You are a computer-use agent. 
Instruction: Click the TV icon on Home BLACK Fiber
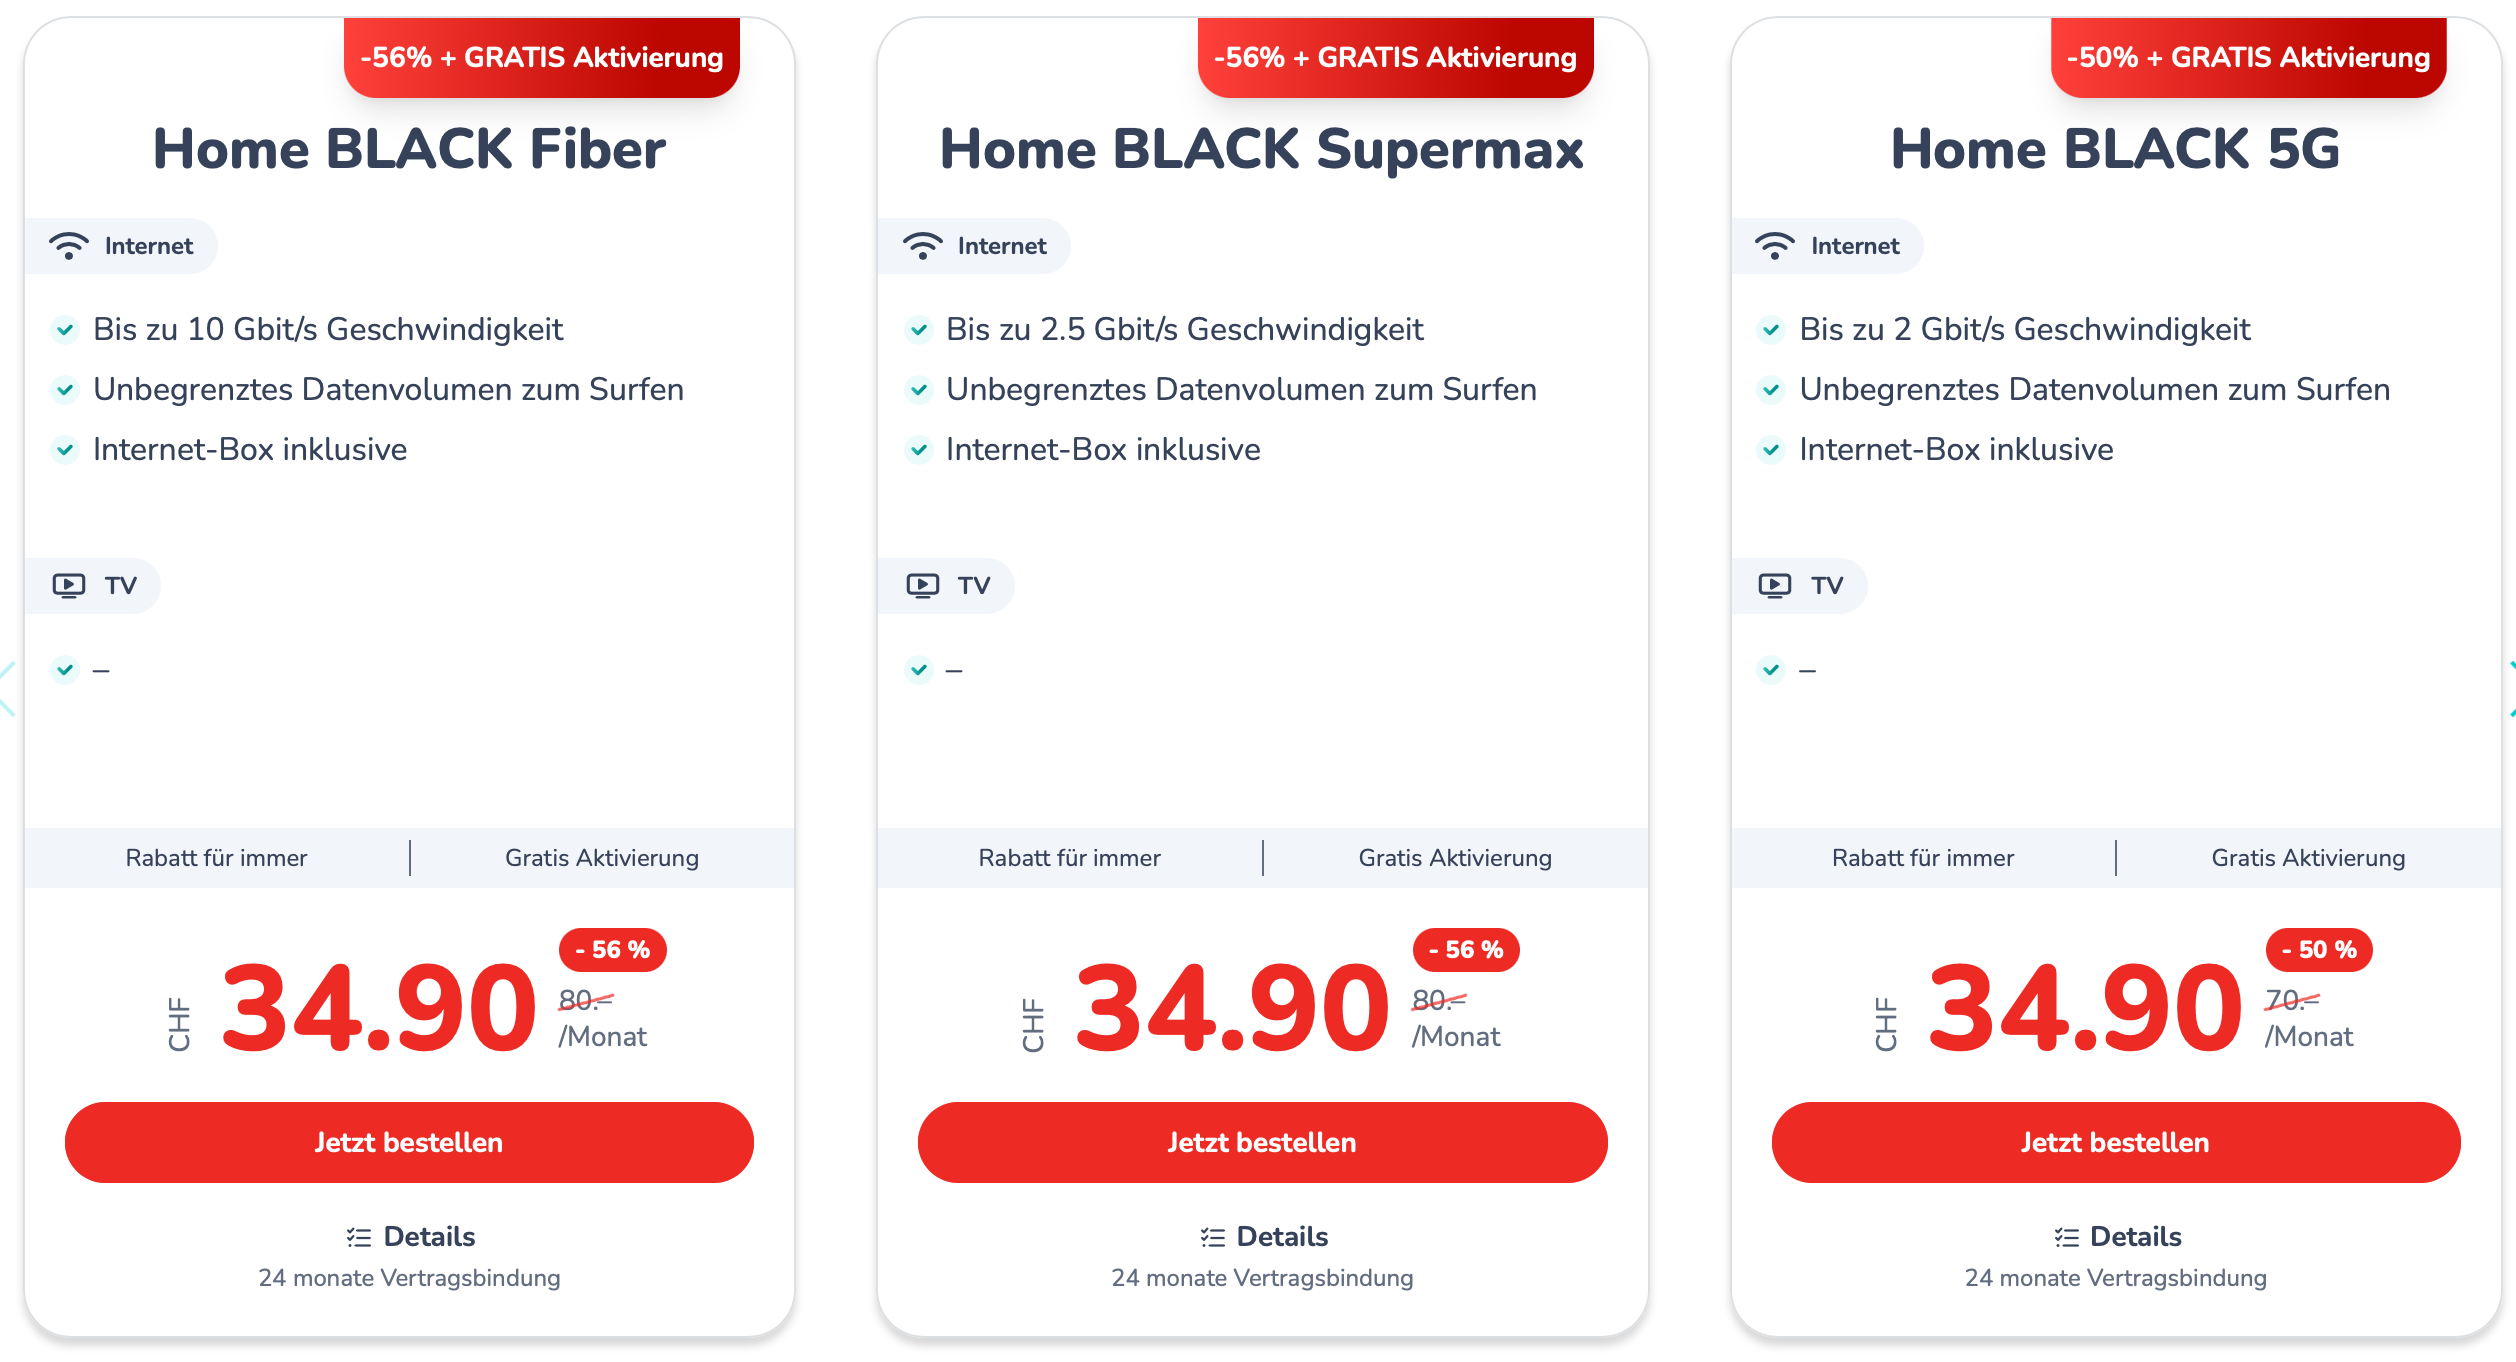coord(69,585)
